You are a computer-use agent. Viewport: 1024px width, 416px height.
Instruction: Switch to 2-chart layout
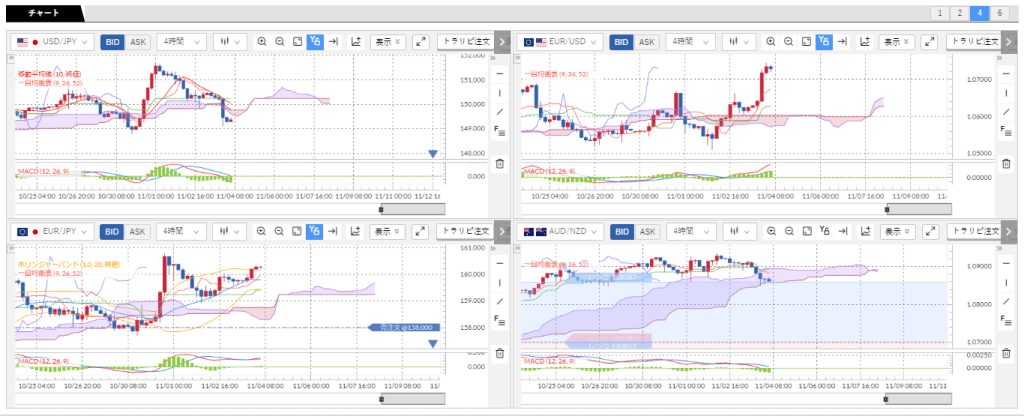click(961, 13)
